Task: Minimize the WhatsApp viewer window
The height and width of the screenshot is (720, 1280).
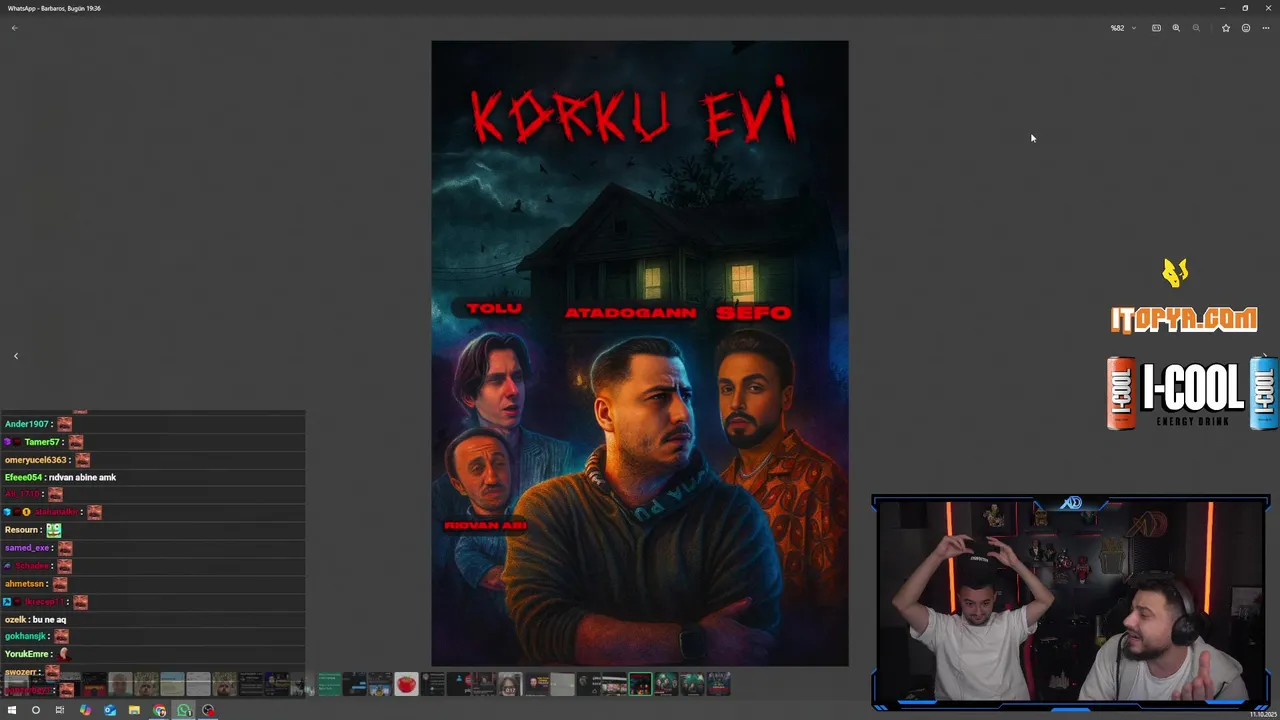Action: click(x=1222, y=8)
